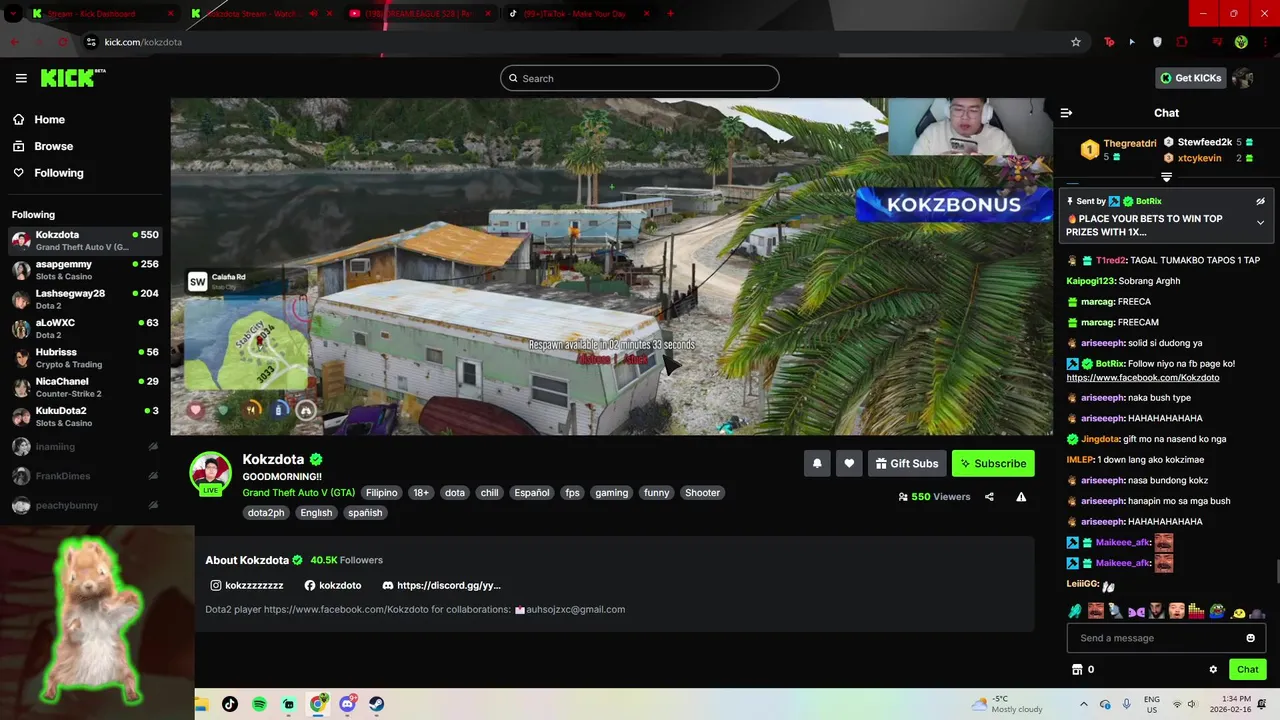Open the emoji picker in the message box
This screenshot has width=1280, height=720.
click(x=1250, y=638)
